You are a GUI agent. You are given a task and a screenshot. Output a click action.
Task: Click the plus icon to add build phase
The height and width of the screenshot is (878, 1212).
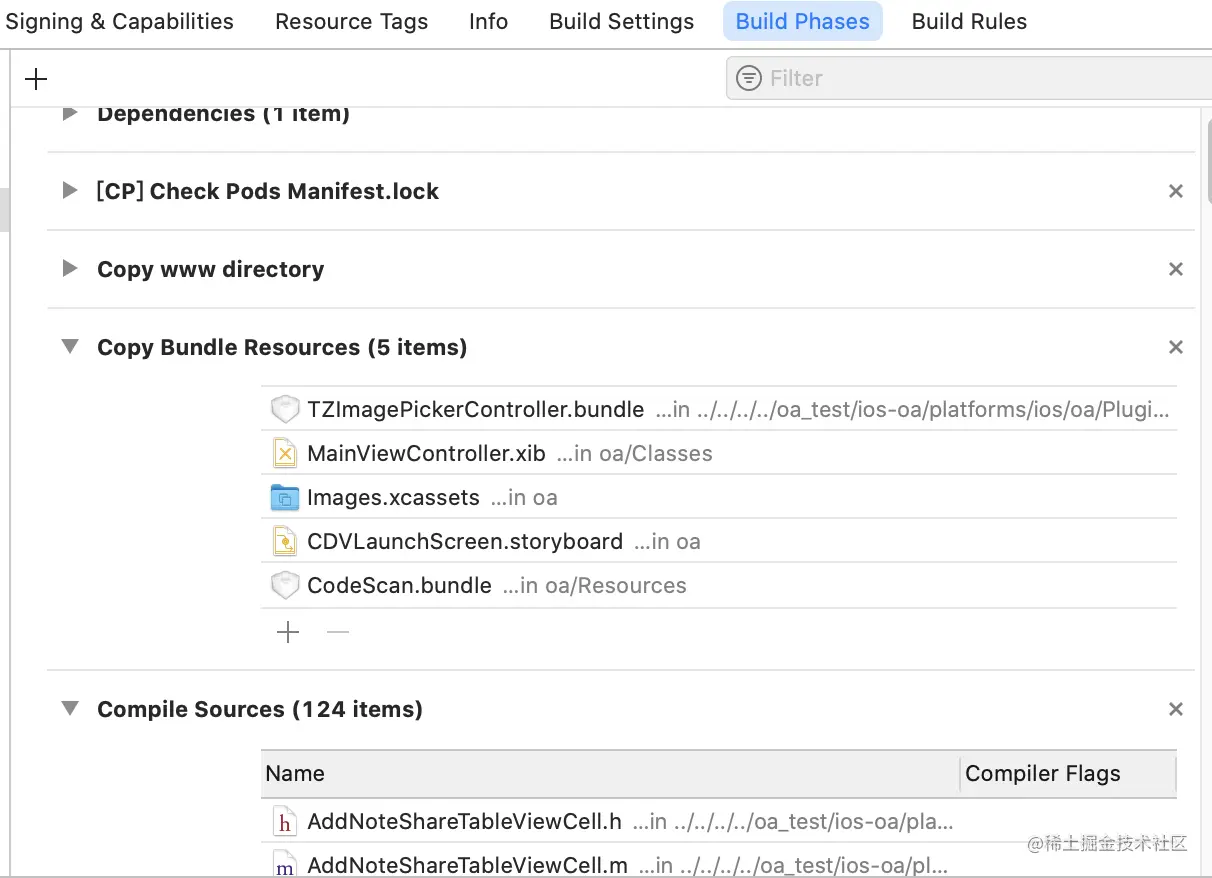tap(36, 79)
